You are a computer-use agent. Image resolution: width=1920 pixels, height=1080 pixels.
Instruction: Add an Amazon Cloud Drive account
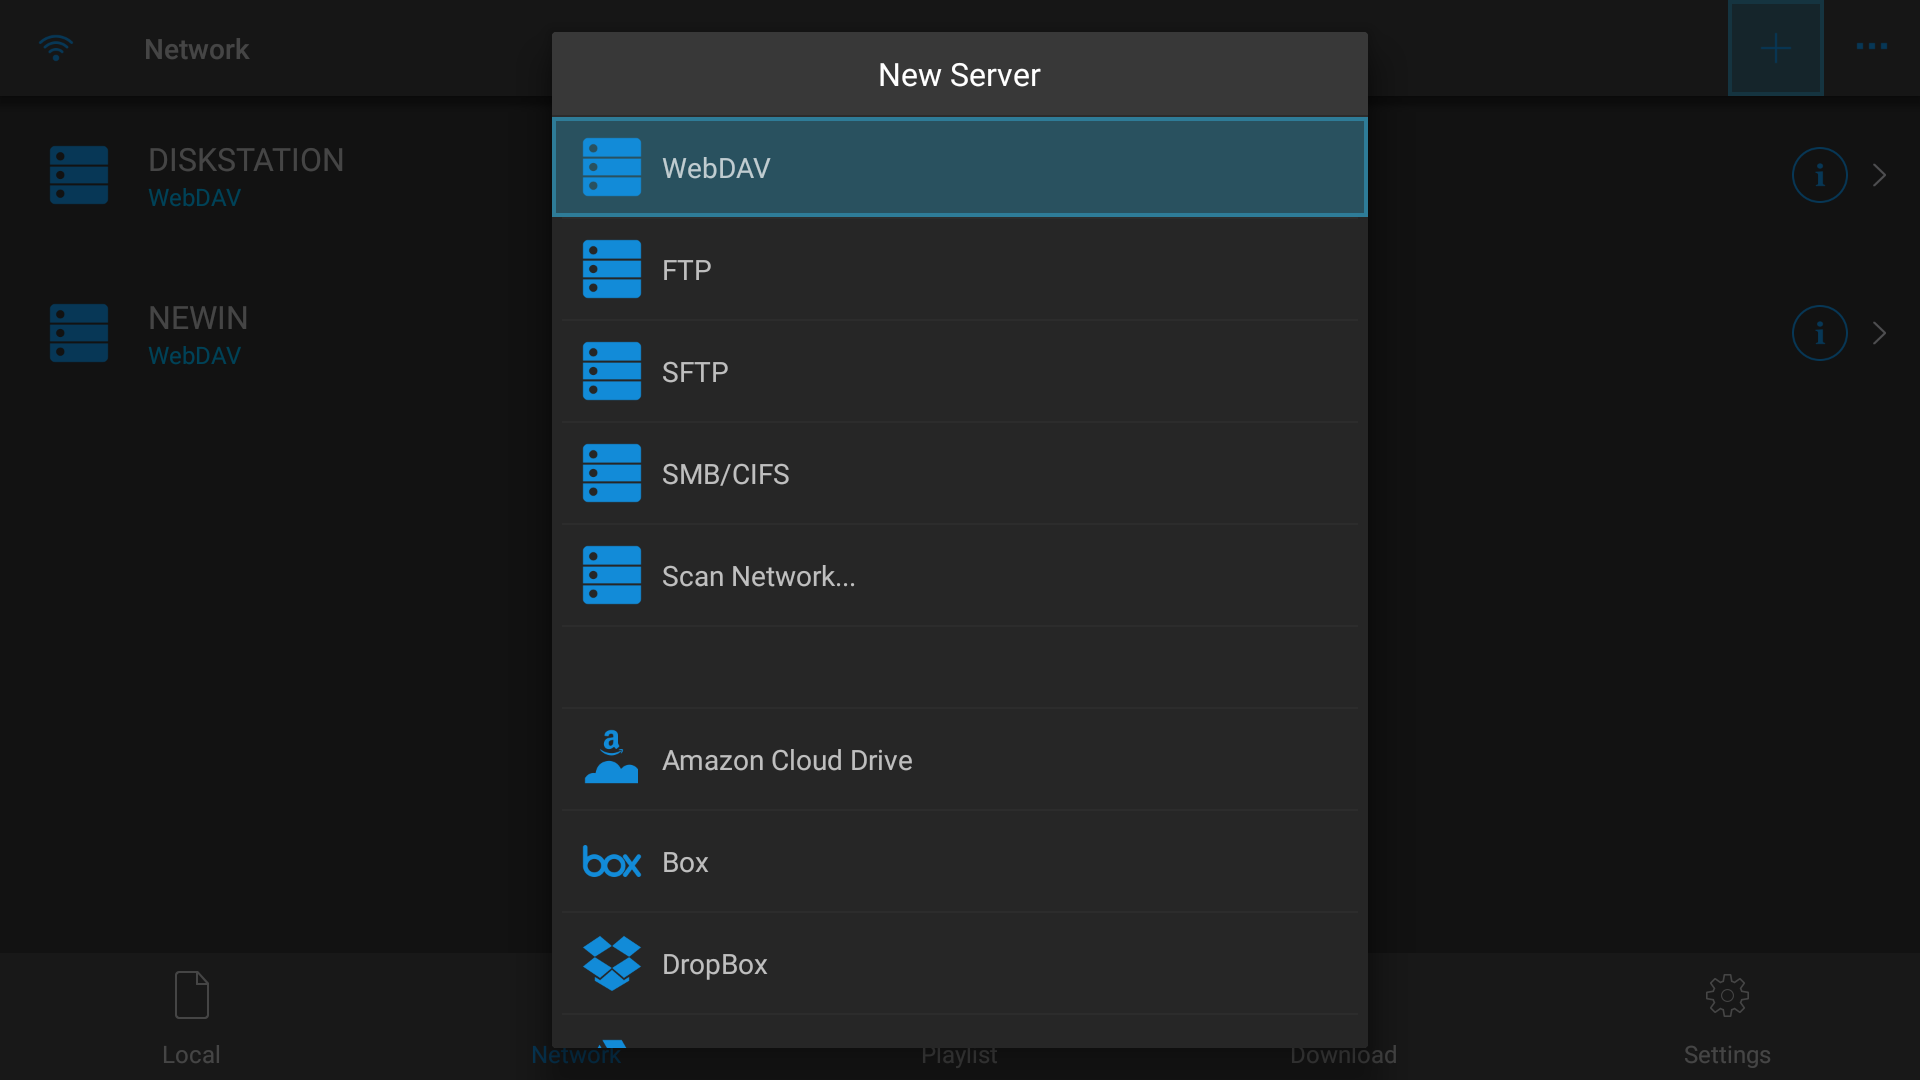pyautogui.click(x=958, y=759)
